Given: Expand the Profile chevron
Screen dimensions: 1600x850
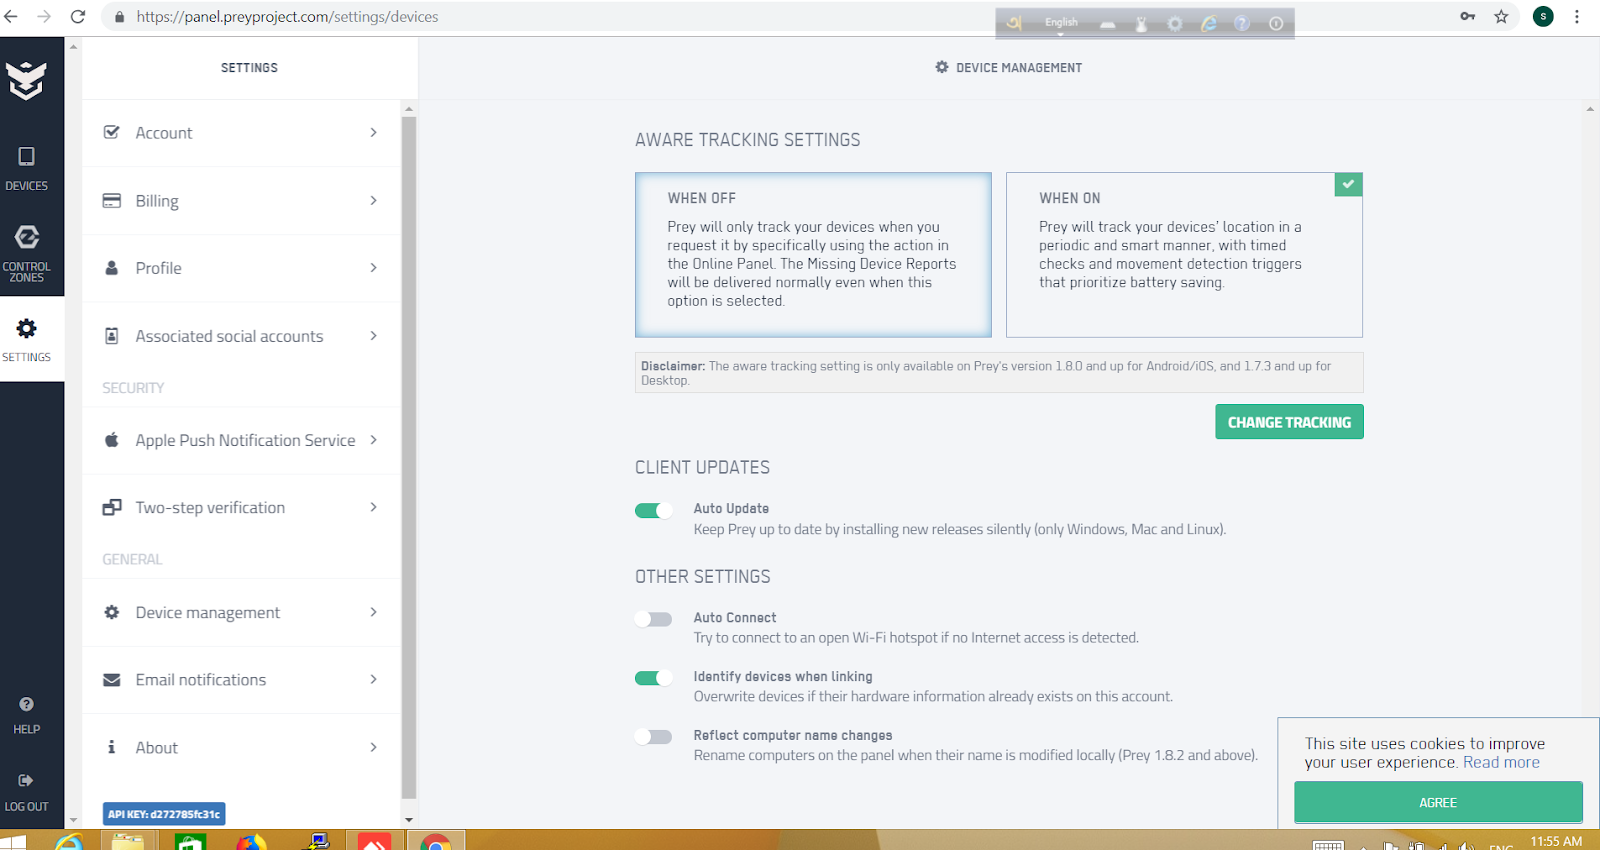Looking at the screenshot, I should tap(373, 267).
